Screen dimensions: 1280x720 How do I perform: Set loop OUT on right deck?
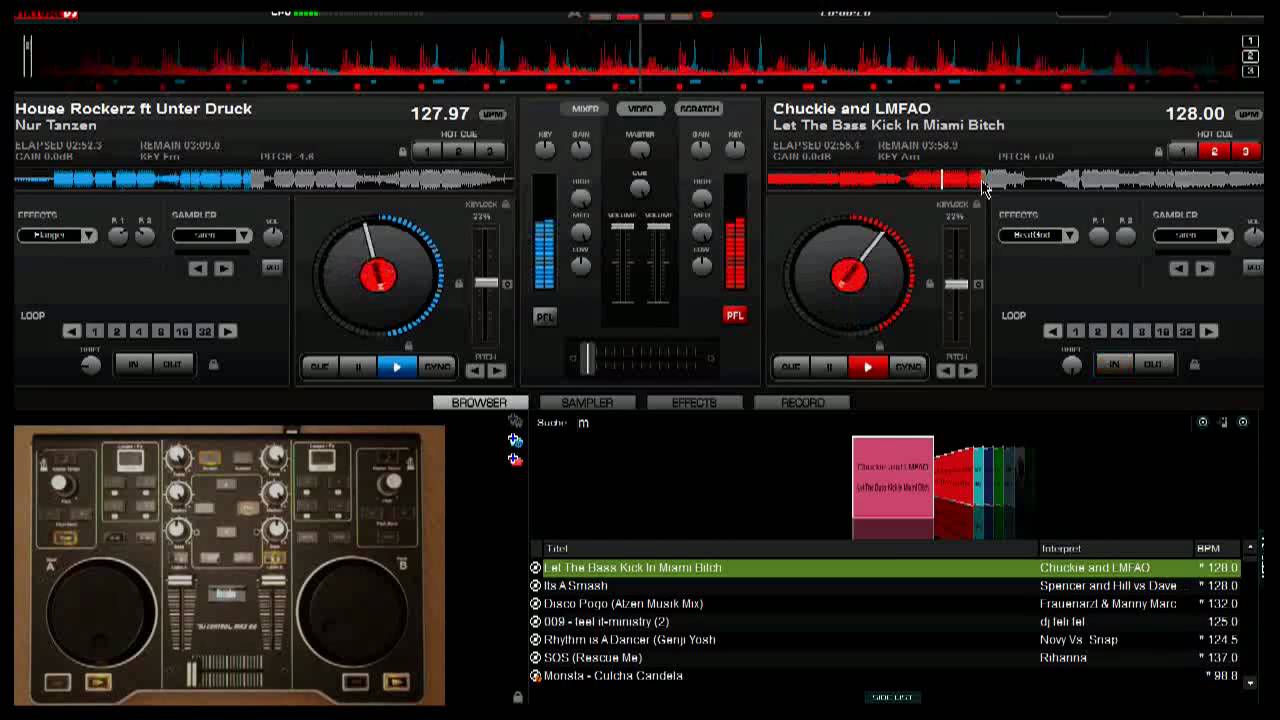[1153, 365]
